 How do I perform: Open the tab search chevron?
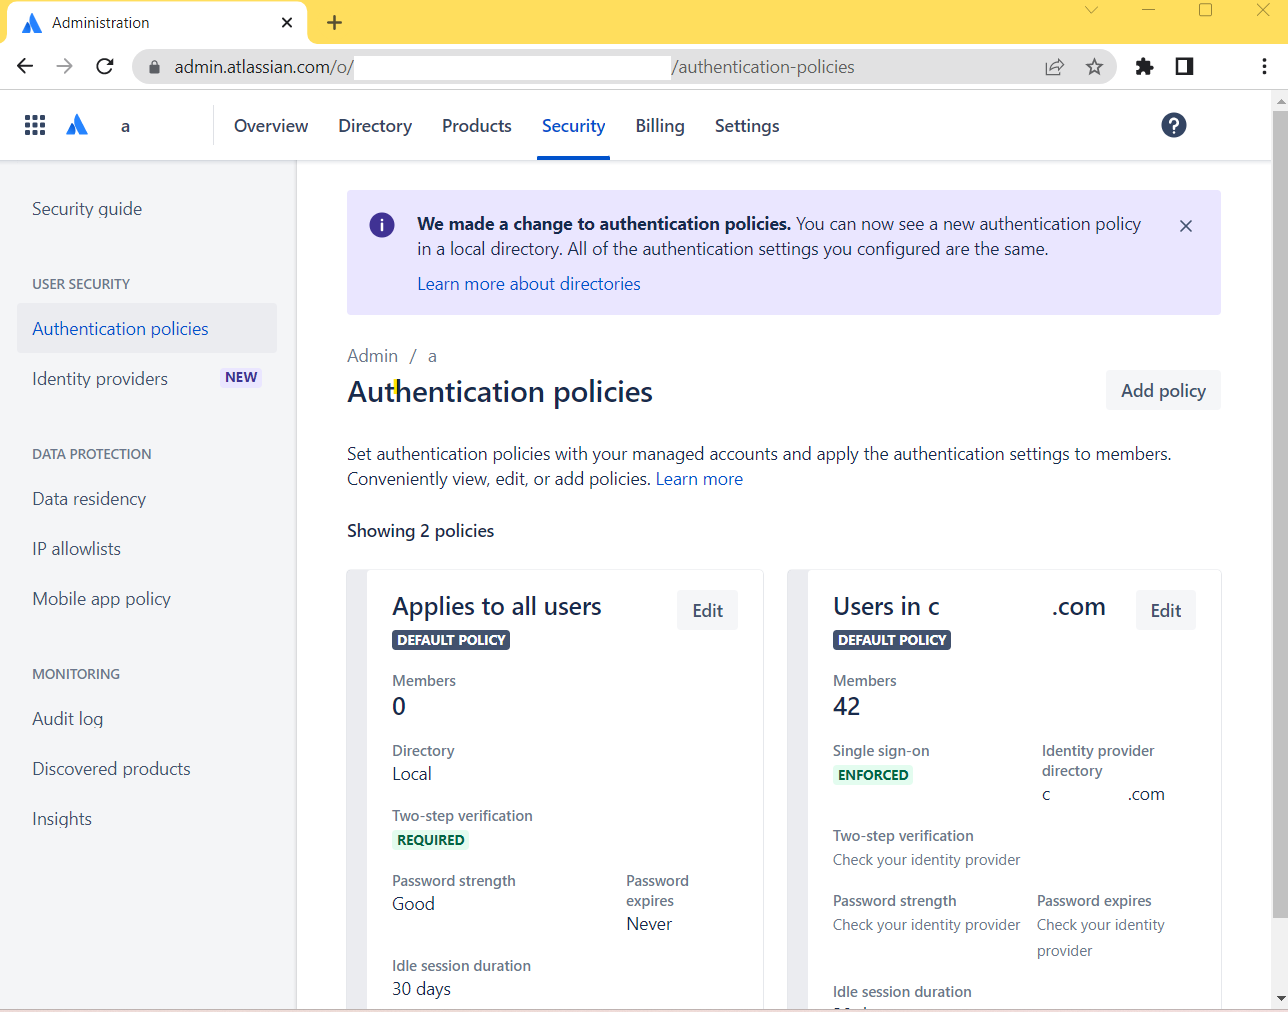pyautogui.click(x=1091, y=10)
